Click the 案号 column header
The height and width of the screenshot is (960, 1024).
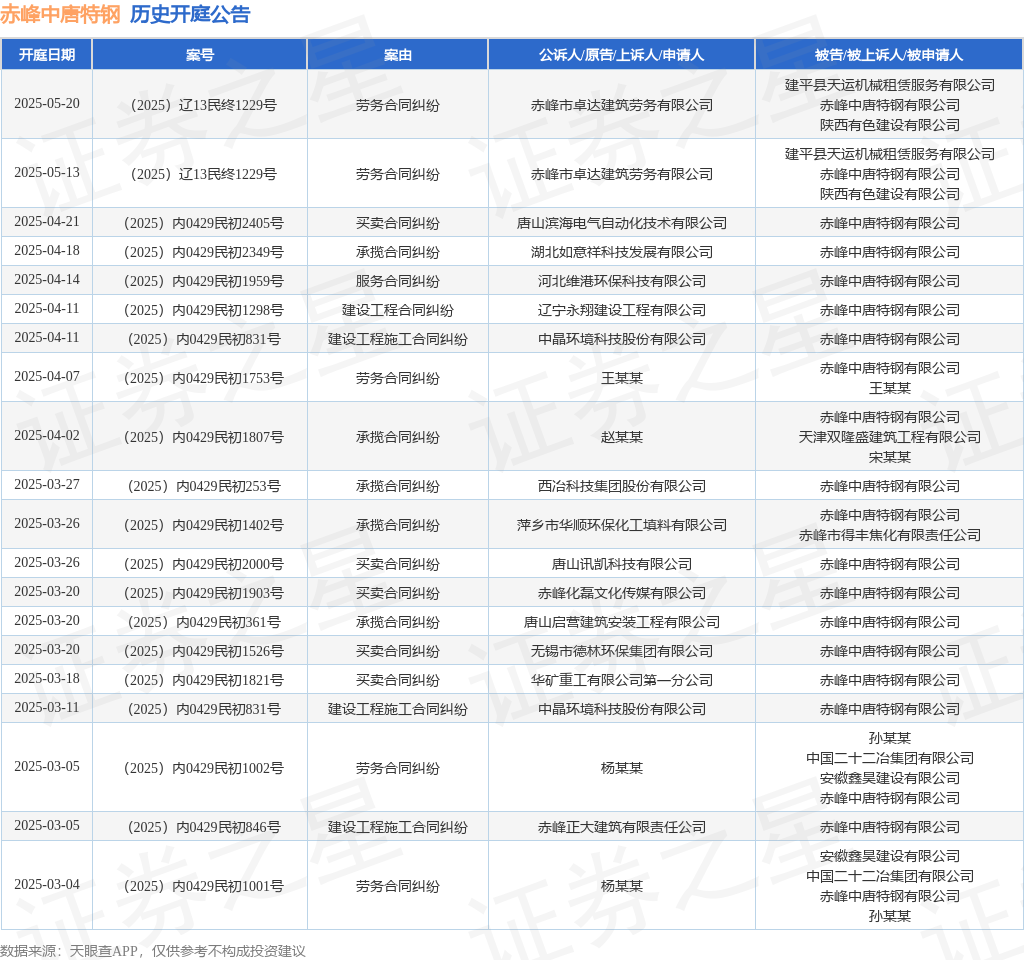coord(200,55)
